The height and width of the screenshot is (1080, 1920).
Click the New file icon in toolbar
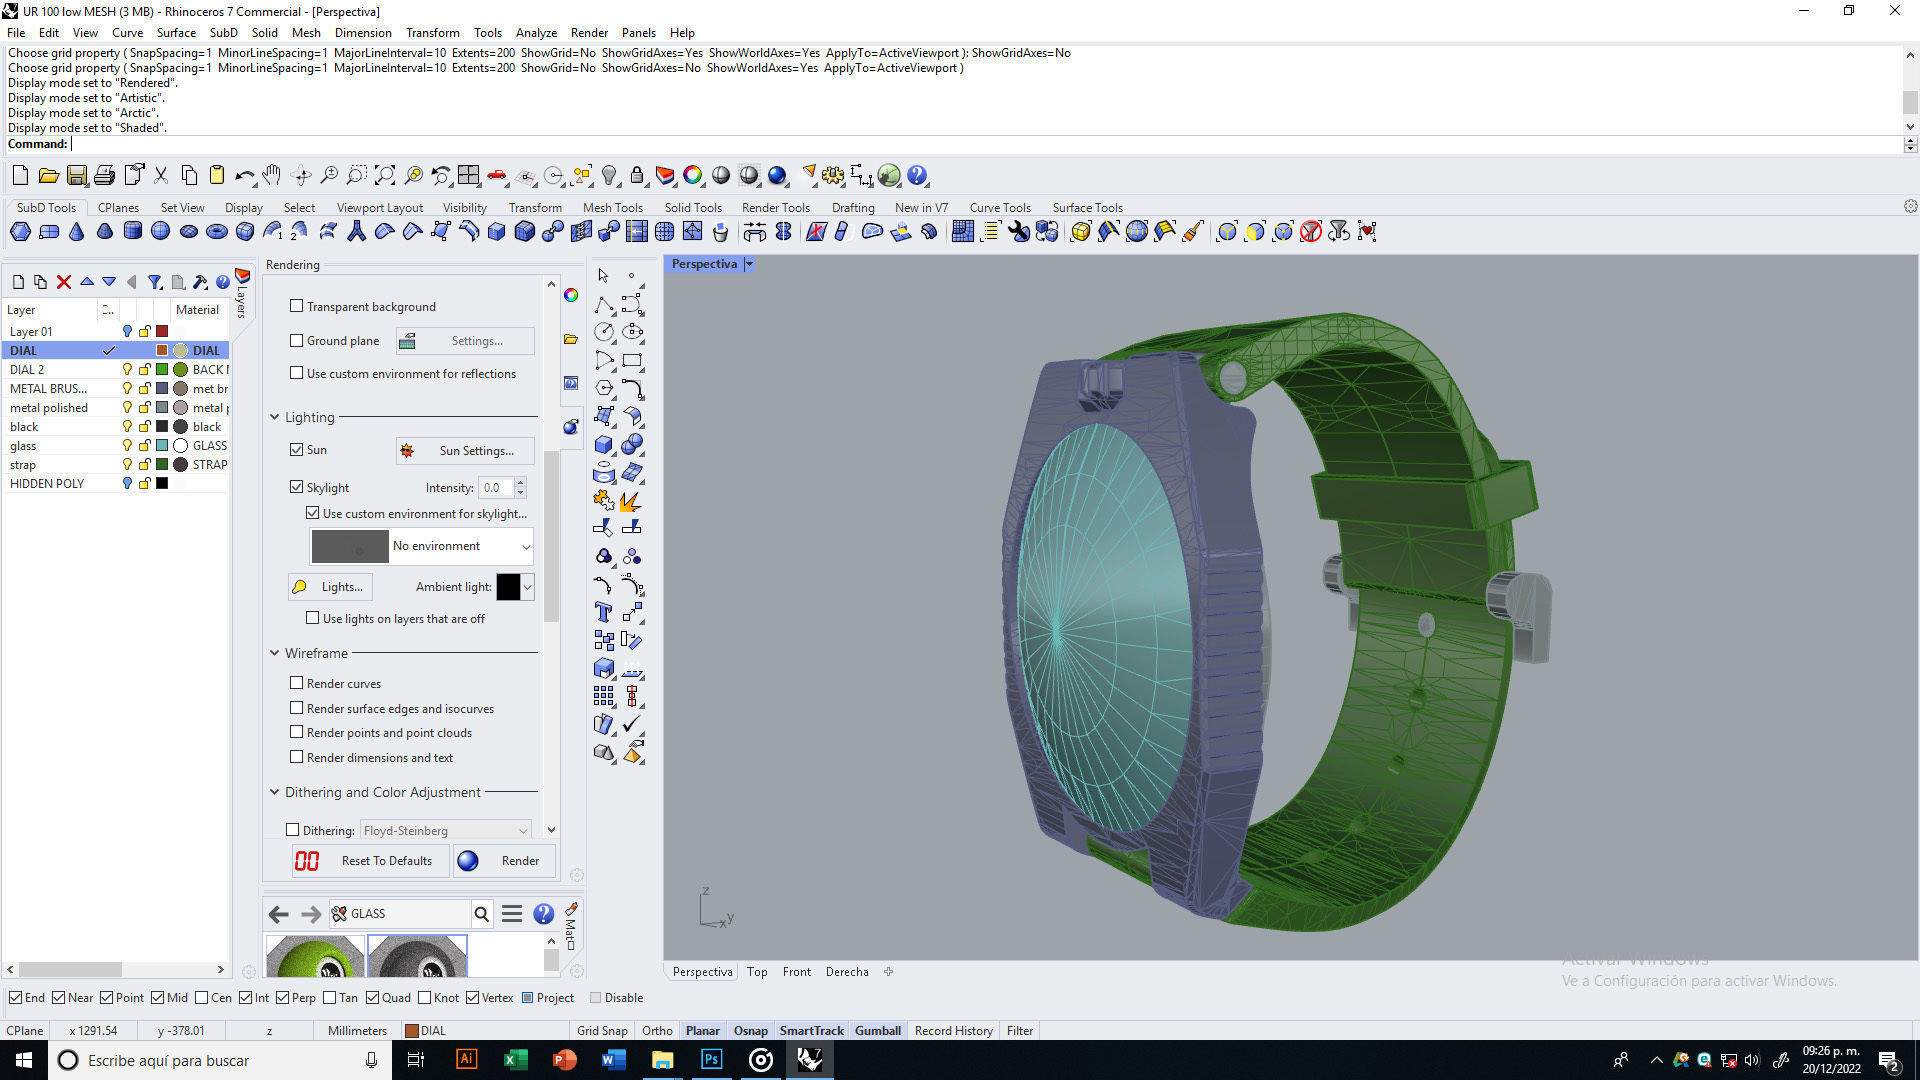[x=20, y=176]
